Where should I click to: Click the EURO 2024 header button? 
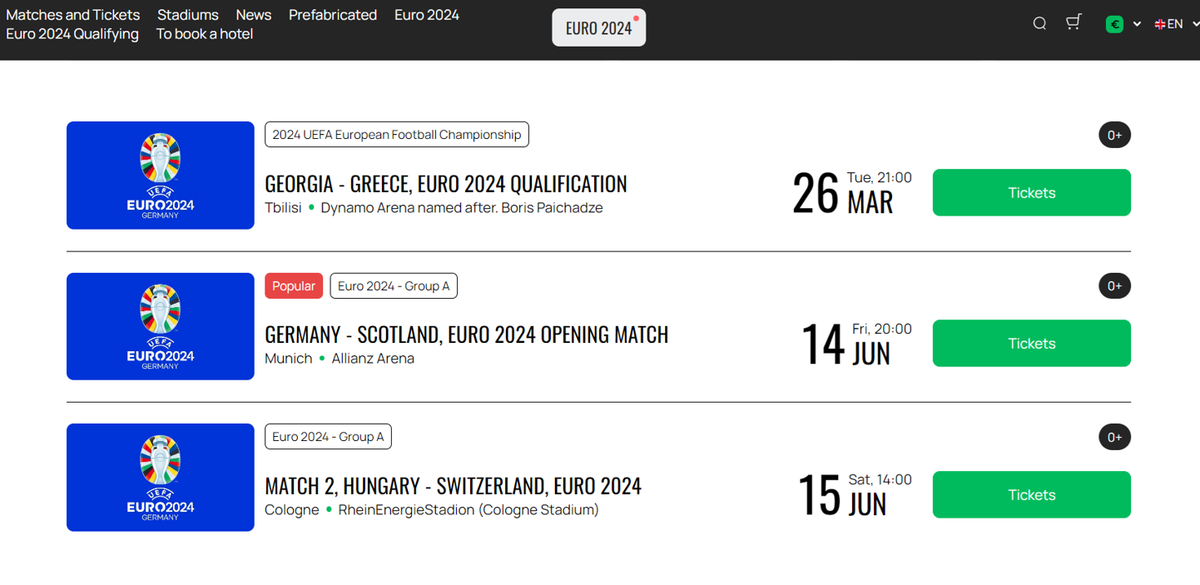click(599, 28)
